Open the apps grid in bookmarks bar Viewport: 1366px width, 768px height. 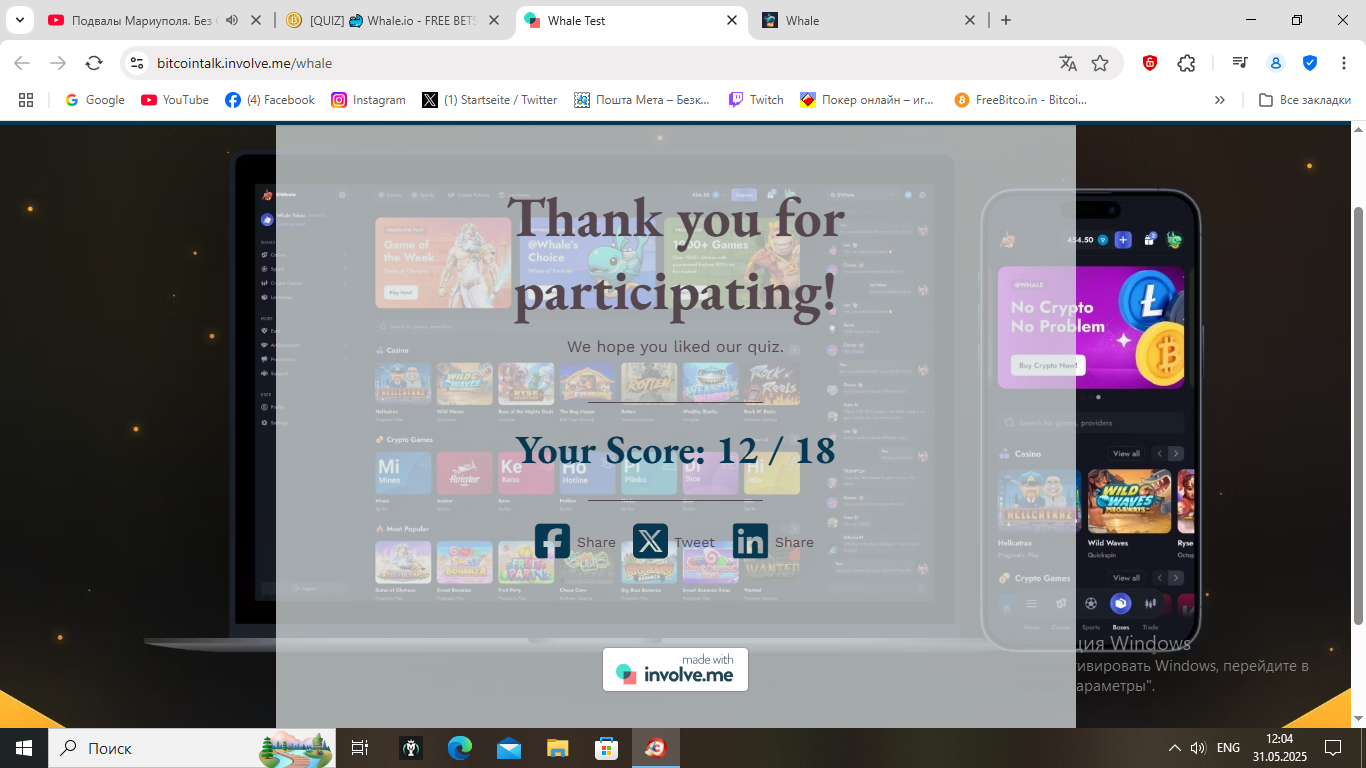click(26, 100)
